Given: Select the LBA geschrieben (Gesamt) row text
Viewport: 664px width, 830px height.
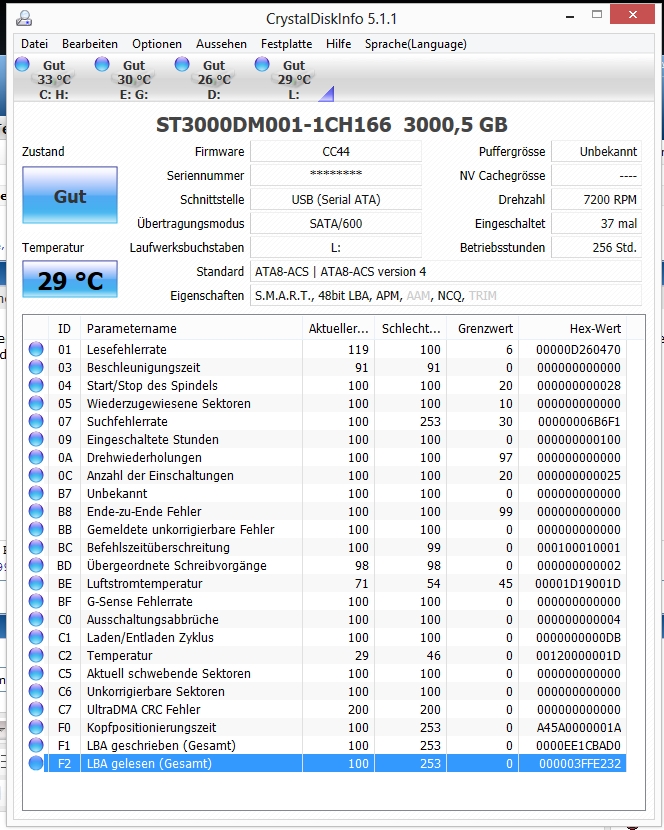Looking at the screenshot, I should point(161,745).
